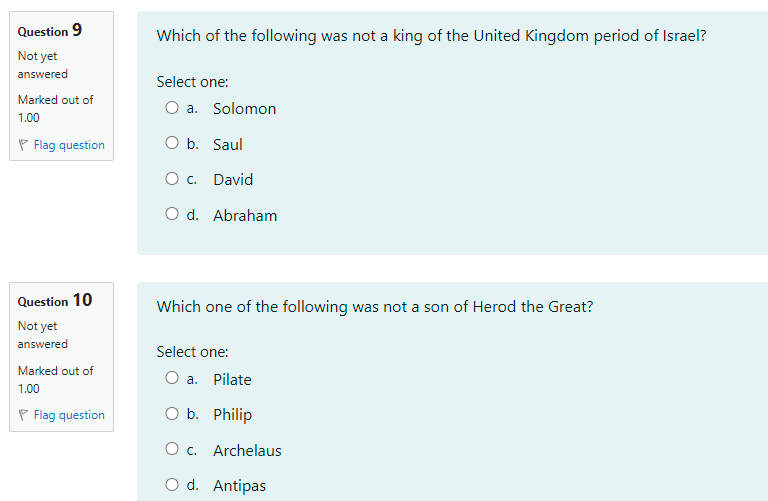Select the Pilate radio button
This screenshot has width=768, height=501.
172,379
